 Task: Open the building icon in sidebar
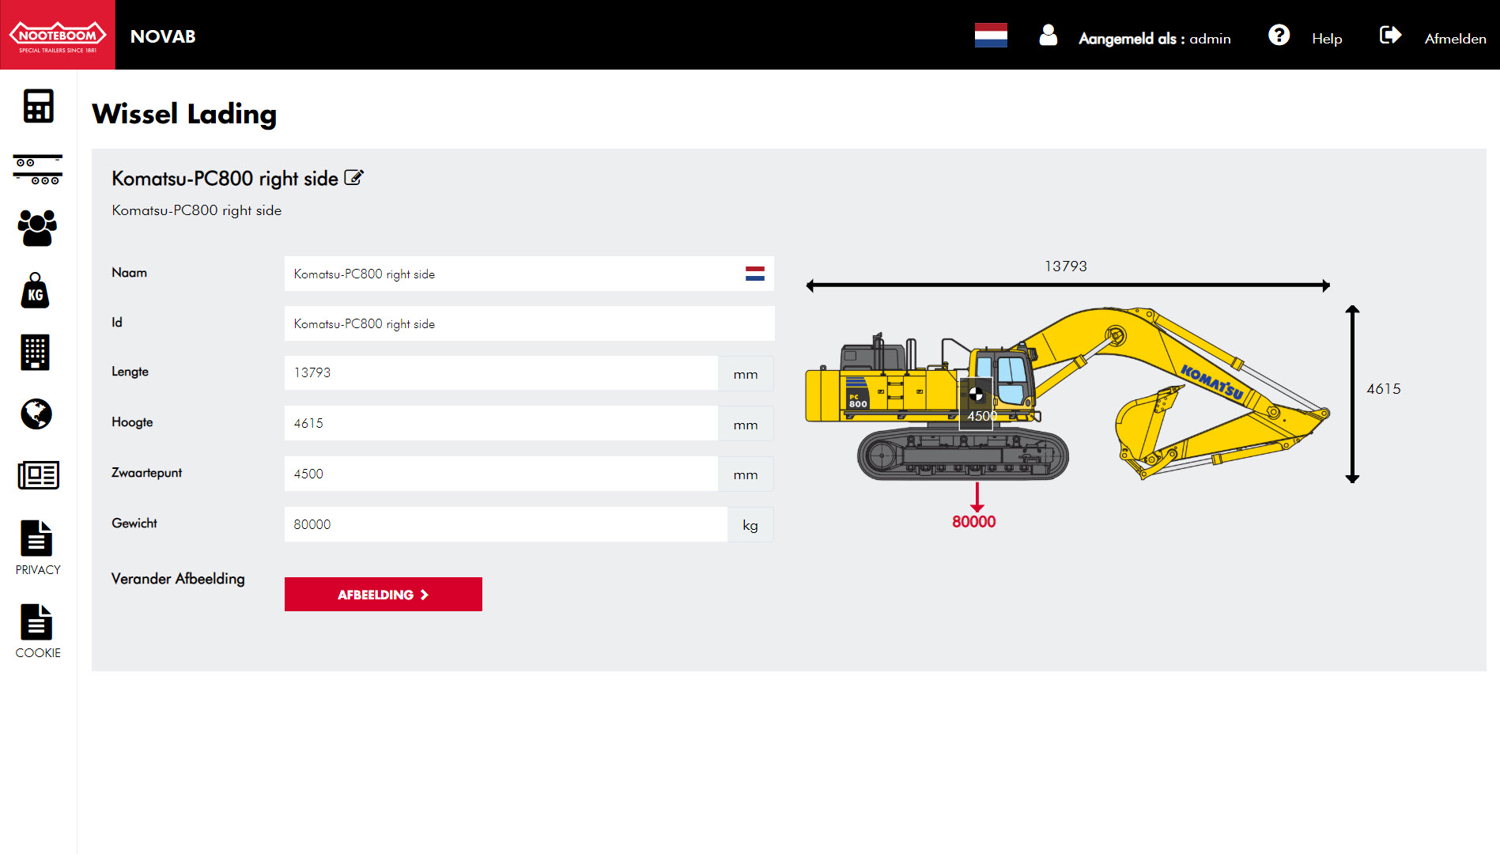tap(35, 352)
